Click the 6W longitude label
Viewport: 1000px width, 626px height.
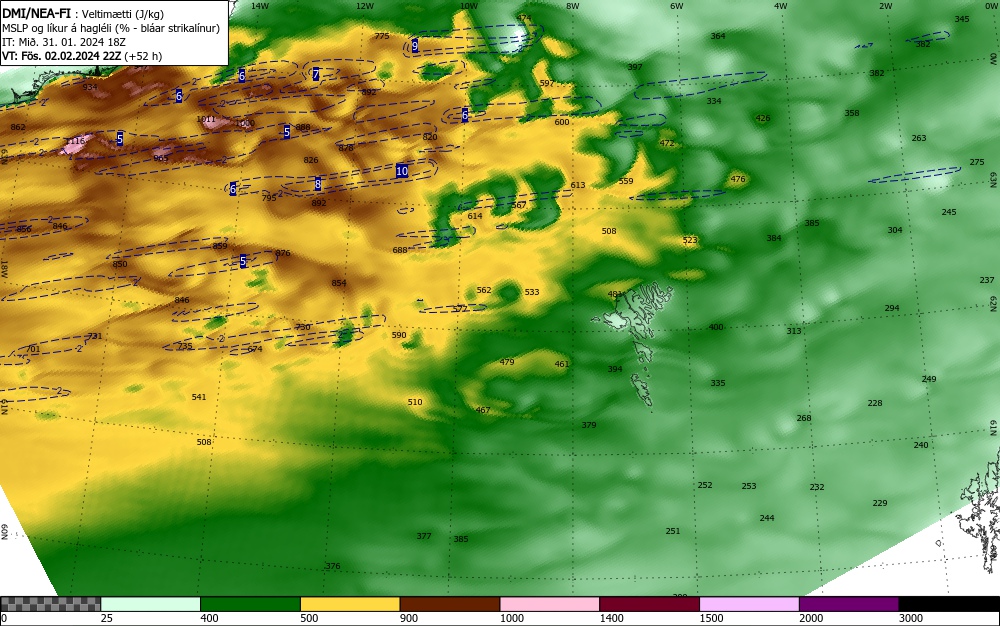[677, 6]
